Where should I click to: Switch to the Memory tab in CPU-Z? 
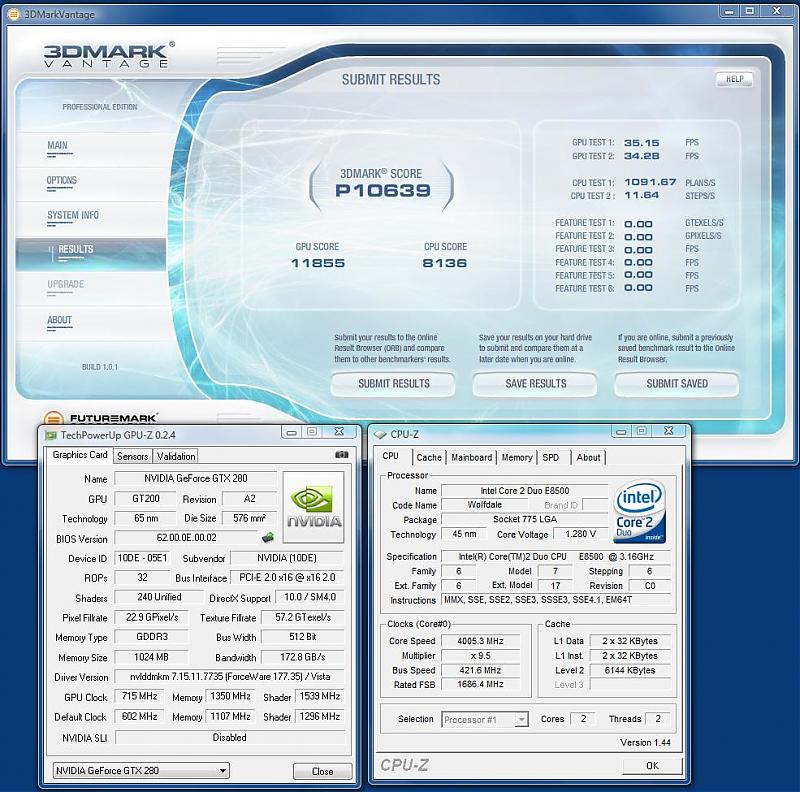click(517, 457)
